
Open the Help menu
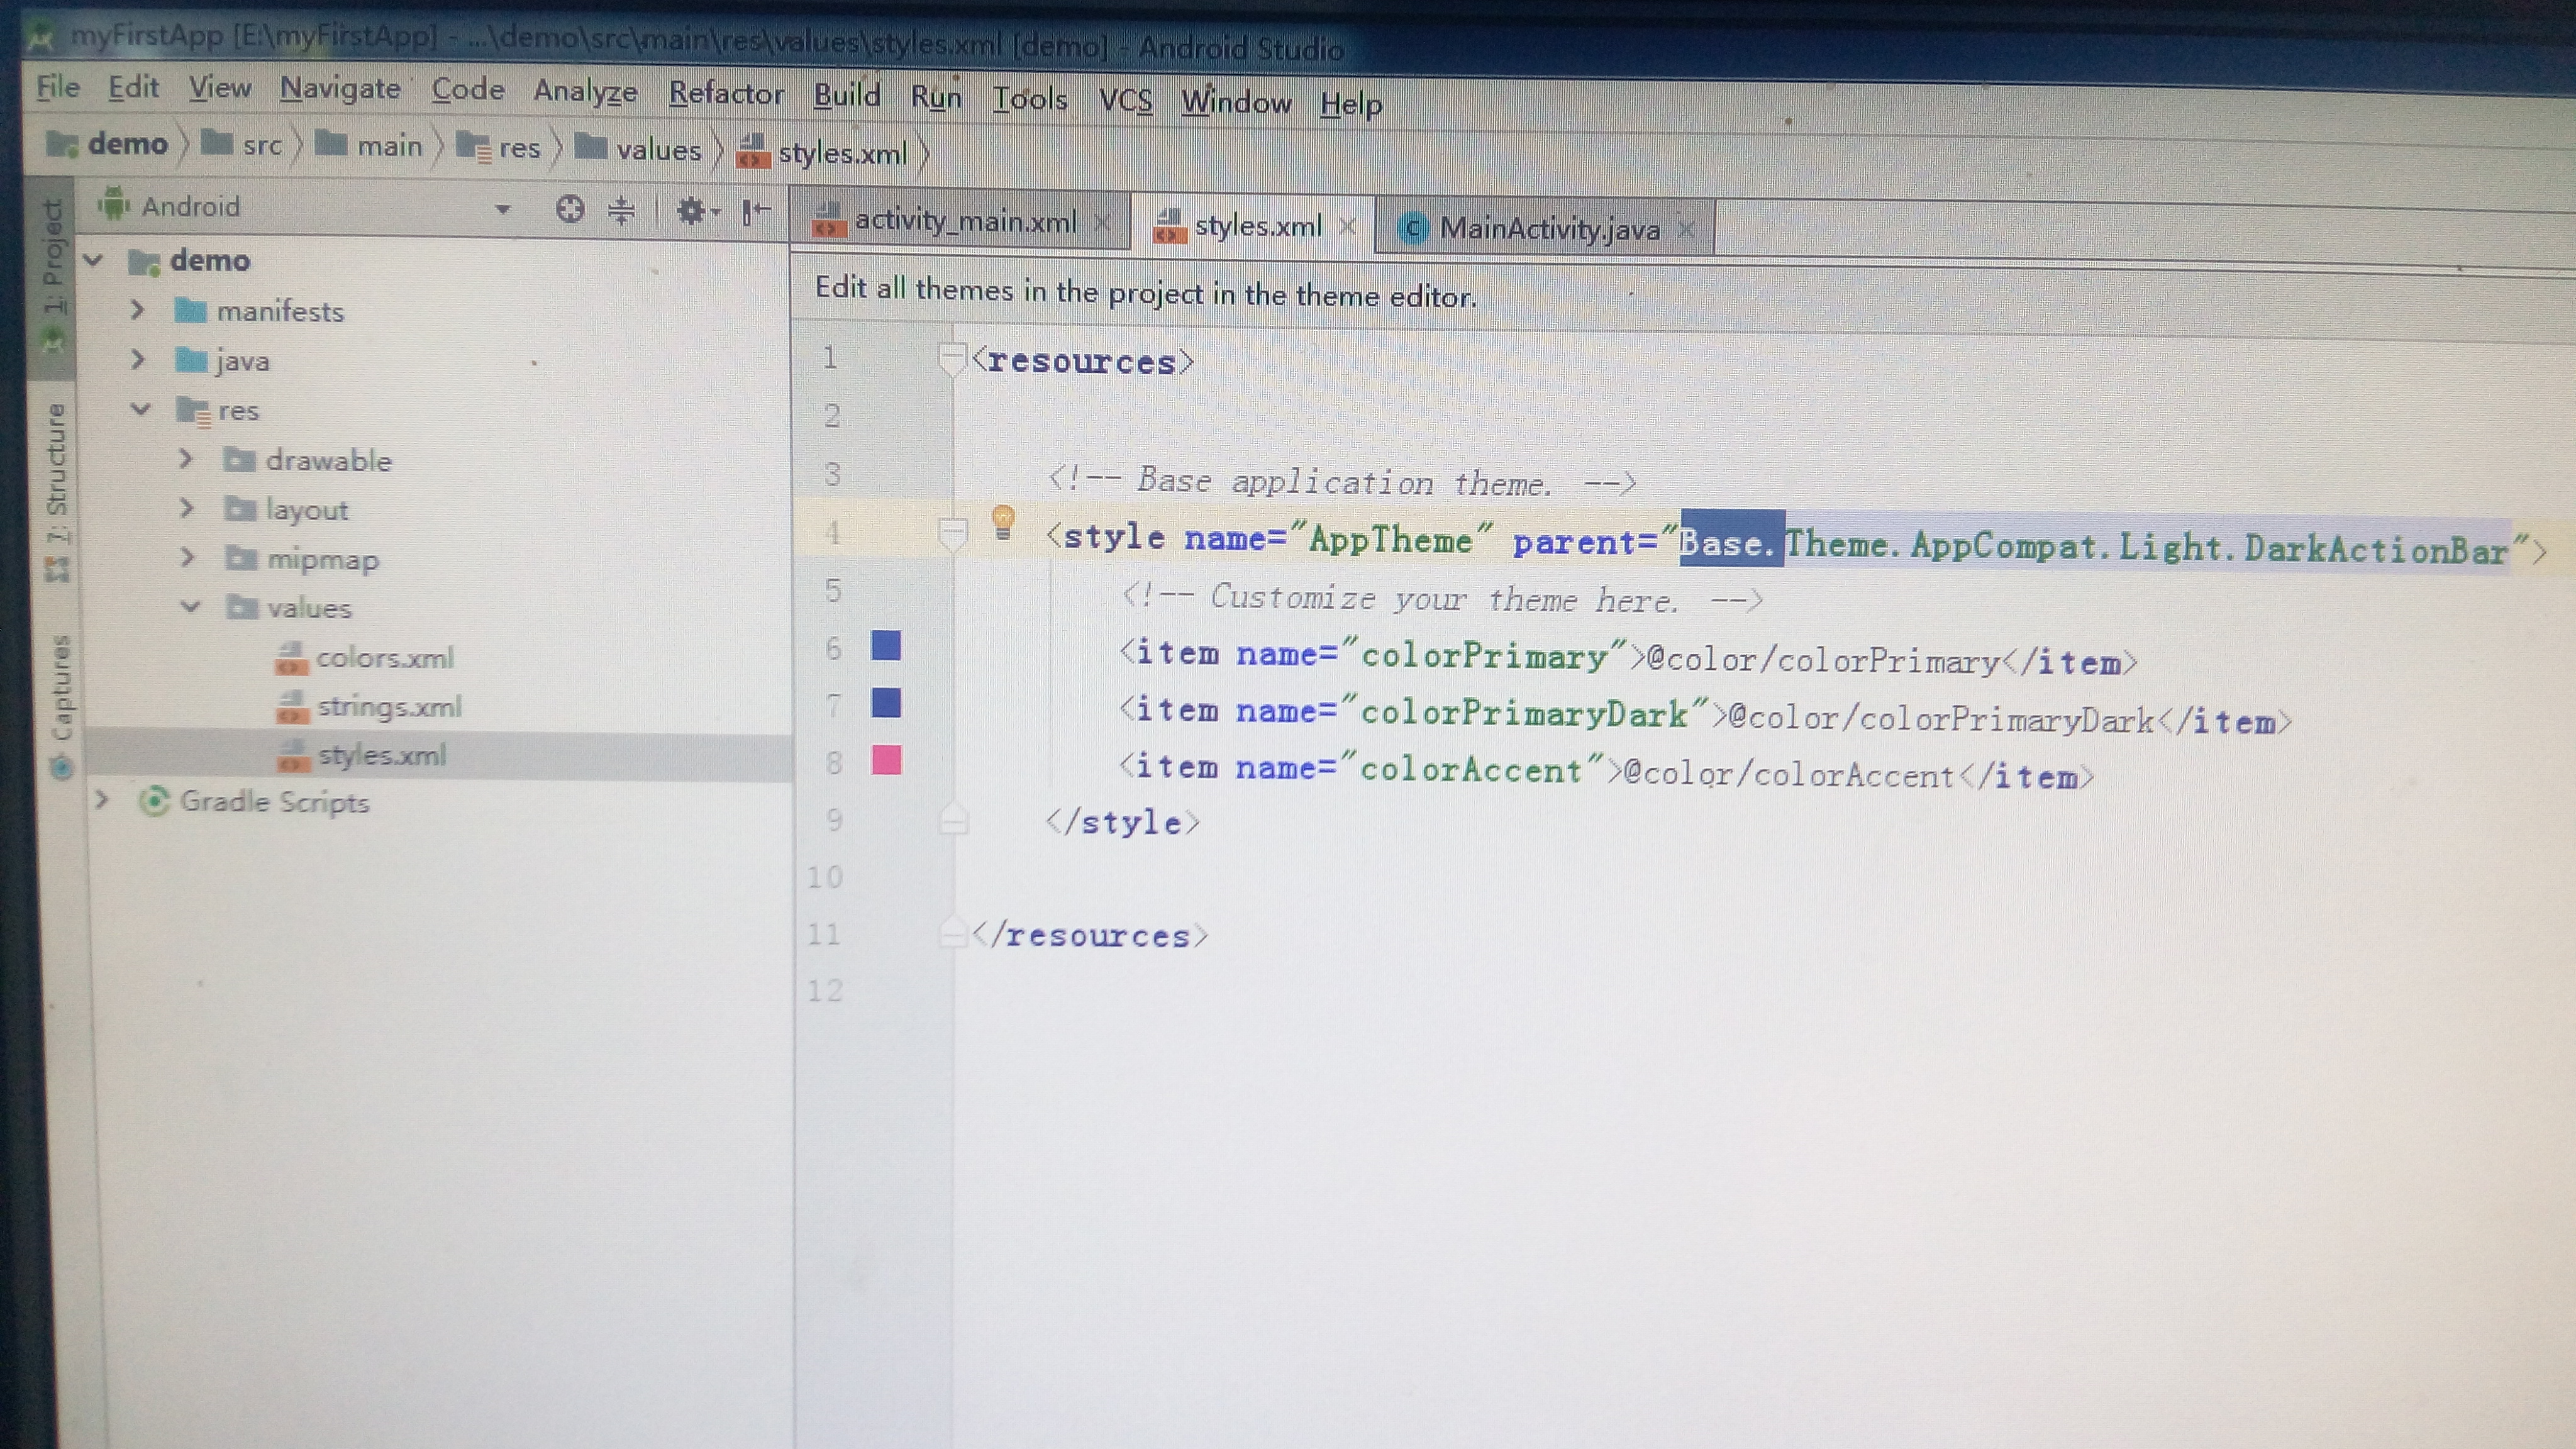tap(1351, 104)
